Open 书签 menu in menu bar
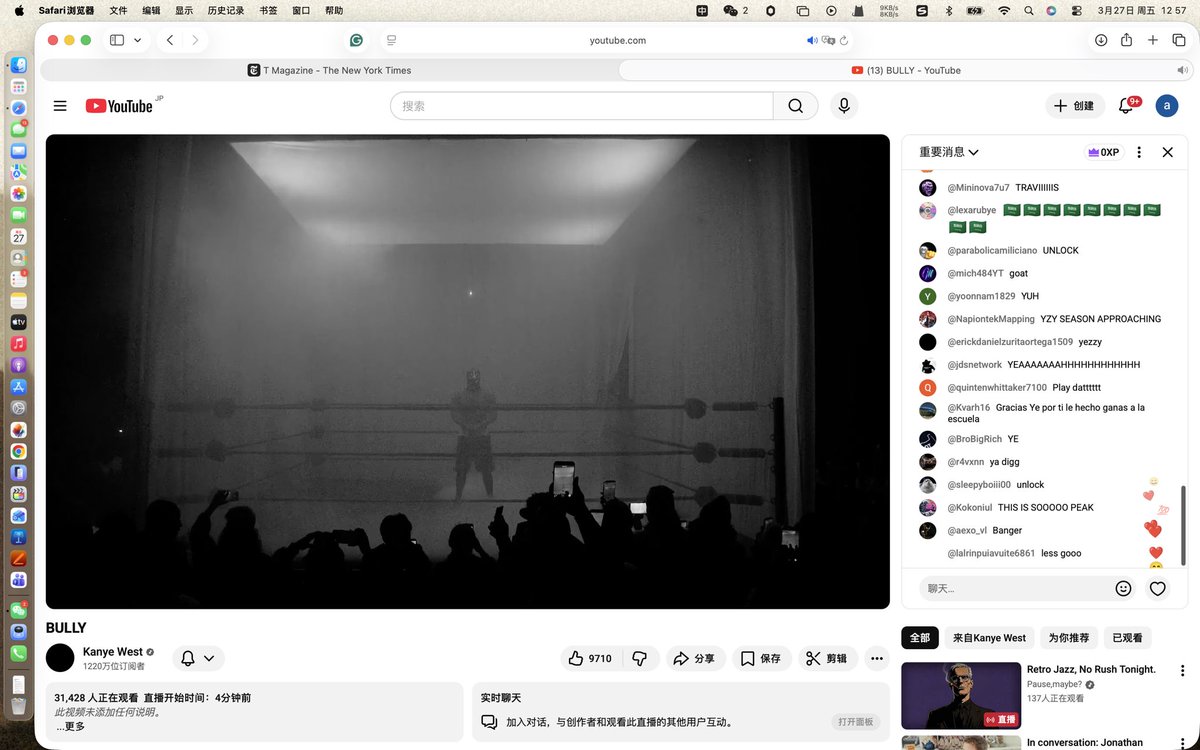Screen dimensions: 1200x750 point(268,10)
